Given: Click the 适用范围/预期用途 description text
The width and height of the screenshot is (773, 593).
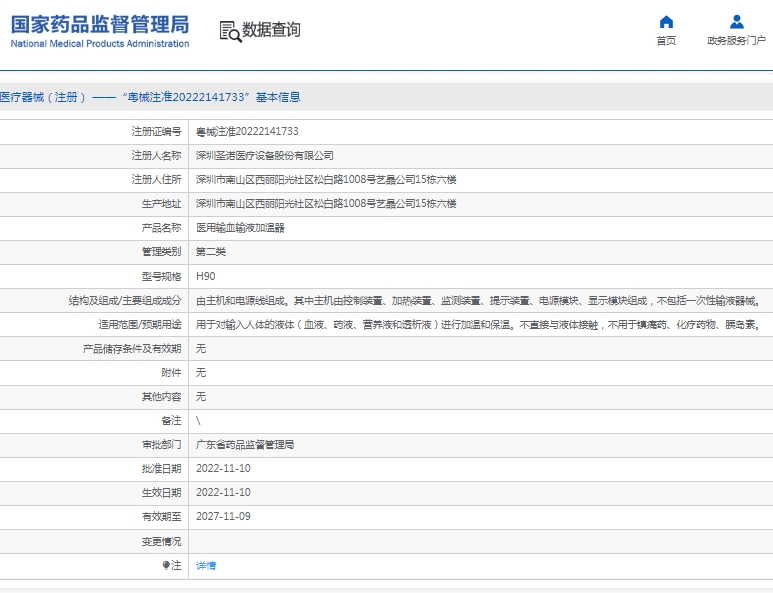Looking at the screenshot, I should [478, 324].
